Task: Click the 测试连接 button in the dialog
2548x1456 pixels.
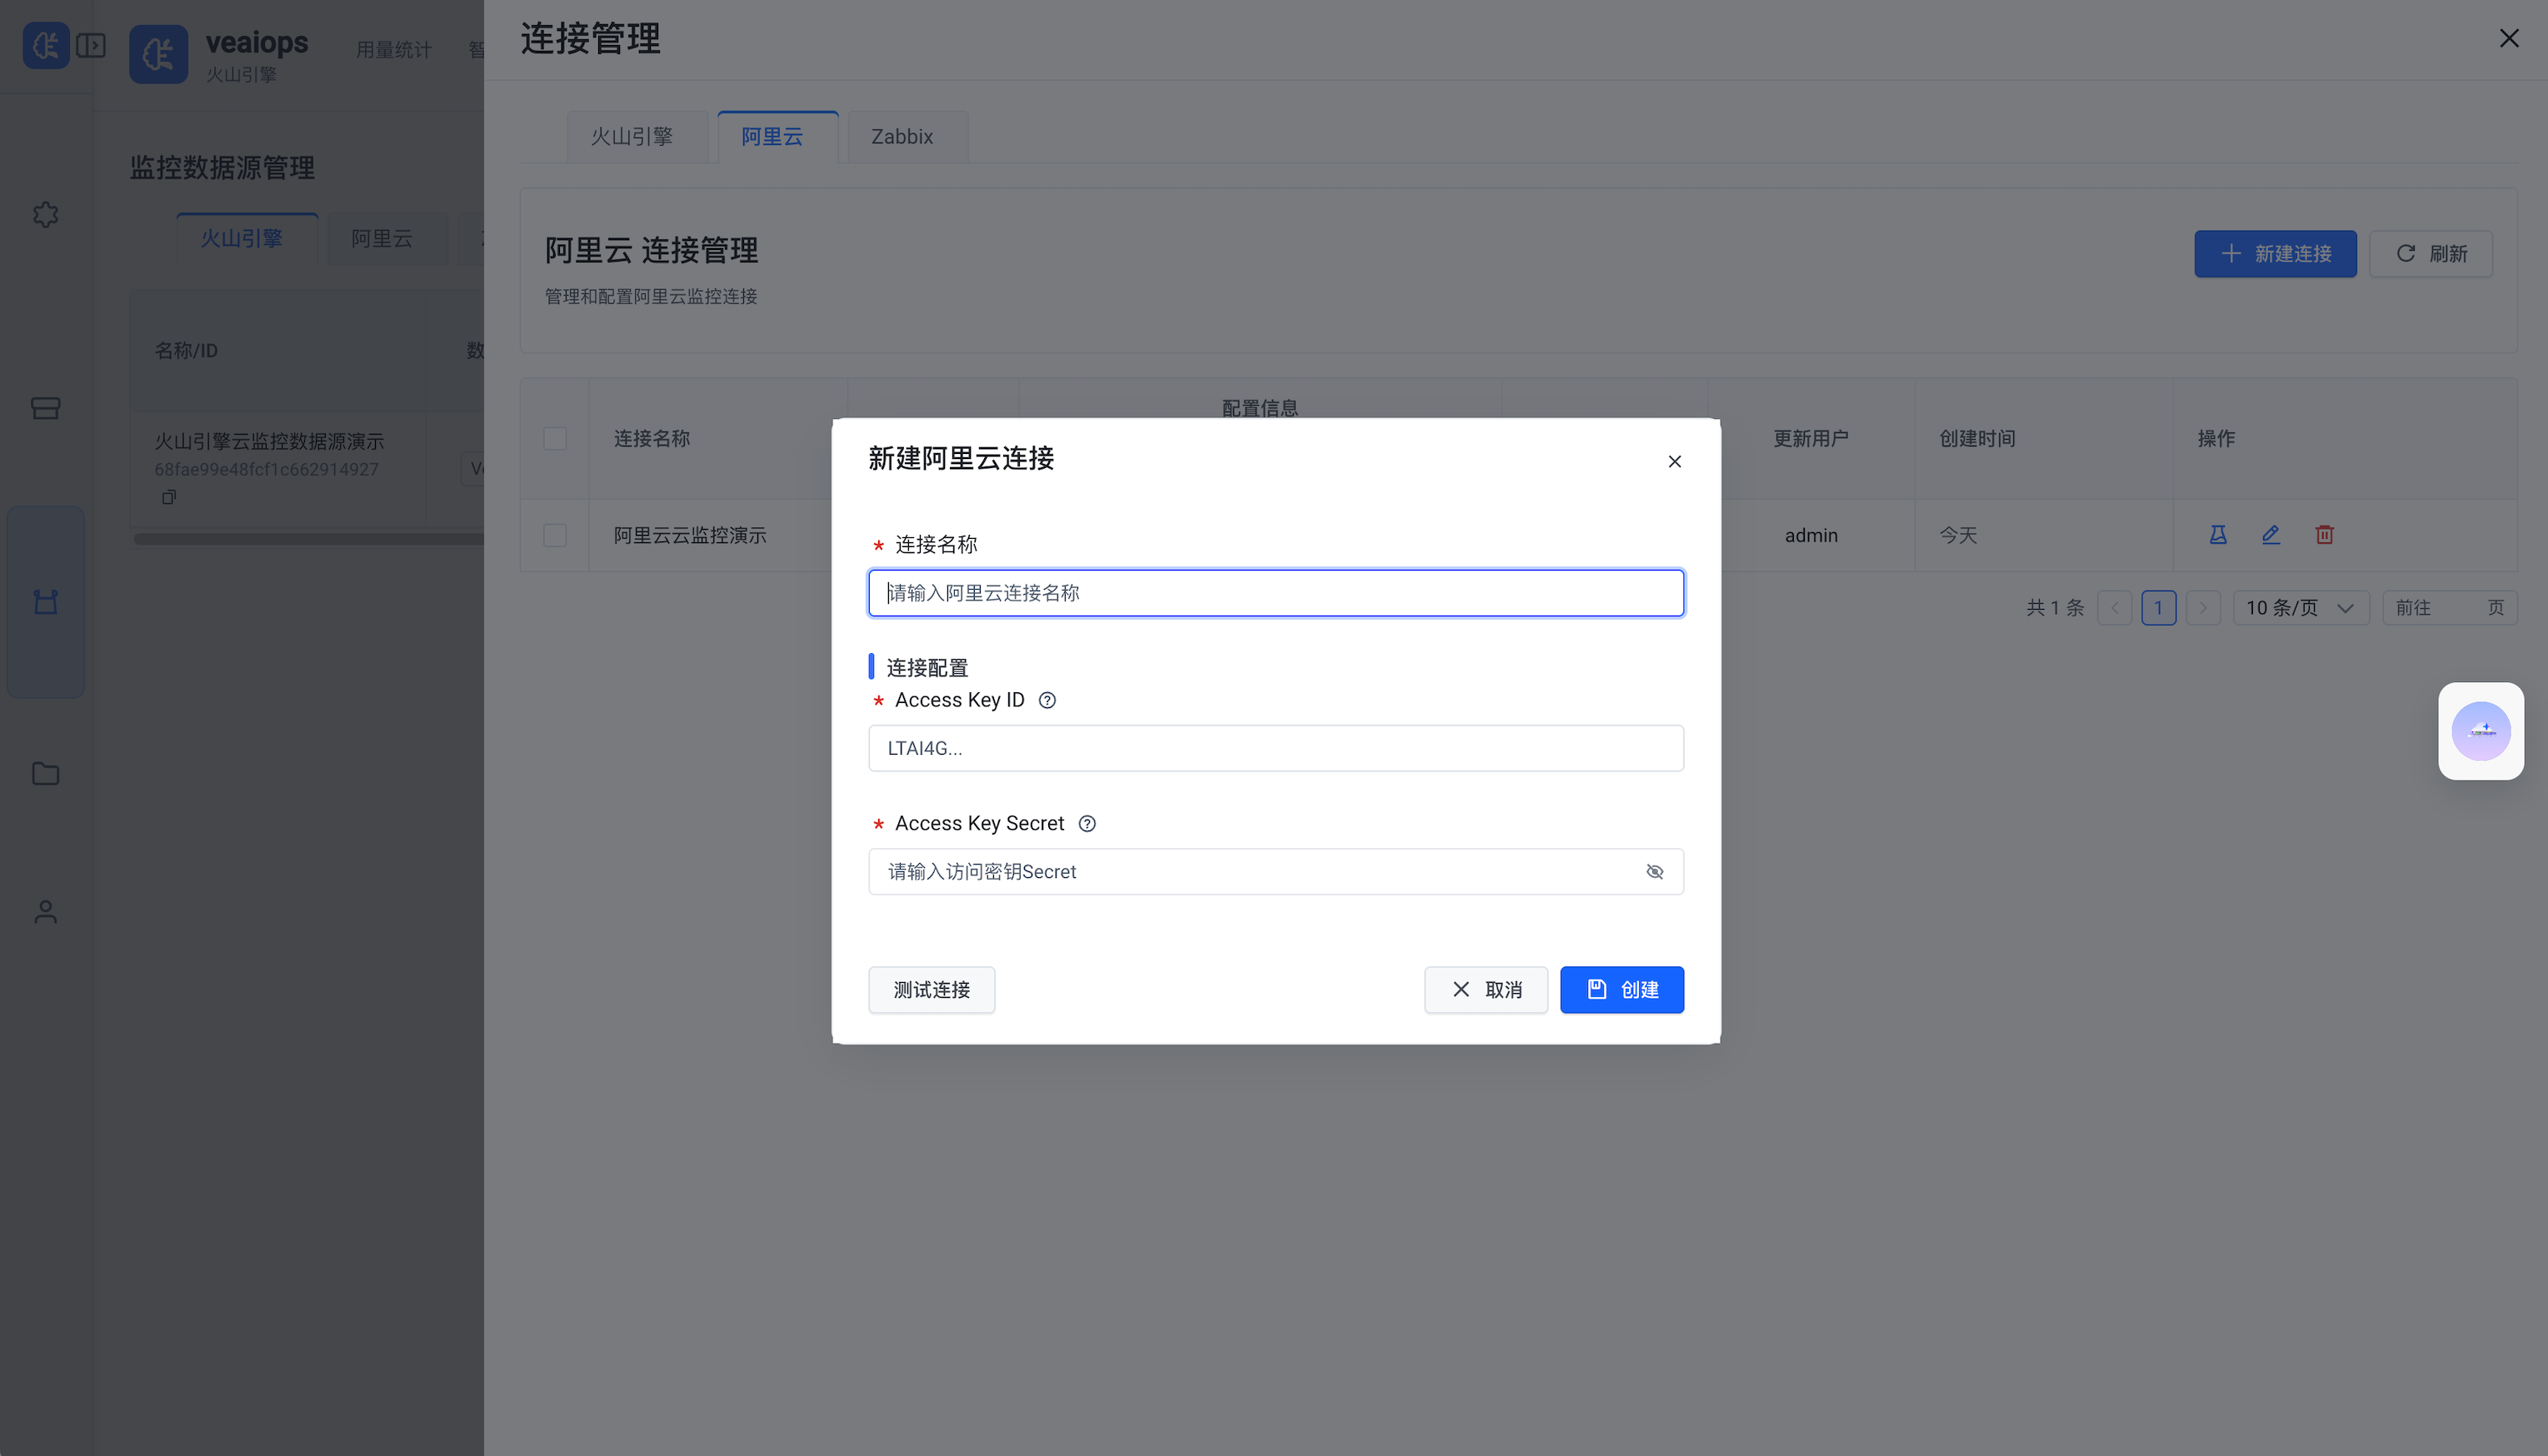Action: pos(931,989)
